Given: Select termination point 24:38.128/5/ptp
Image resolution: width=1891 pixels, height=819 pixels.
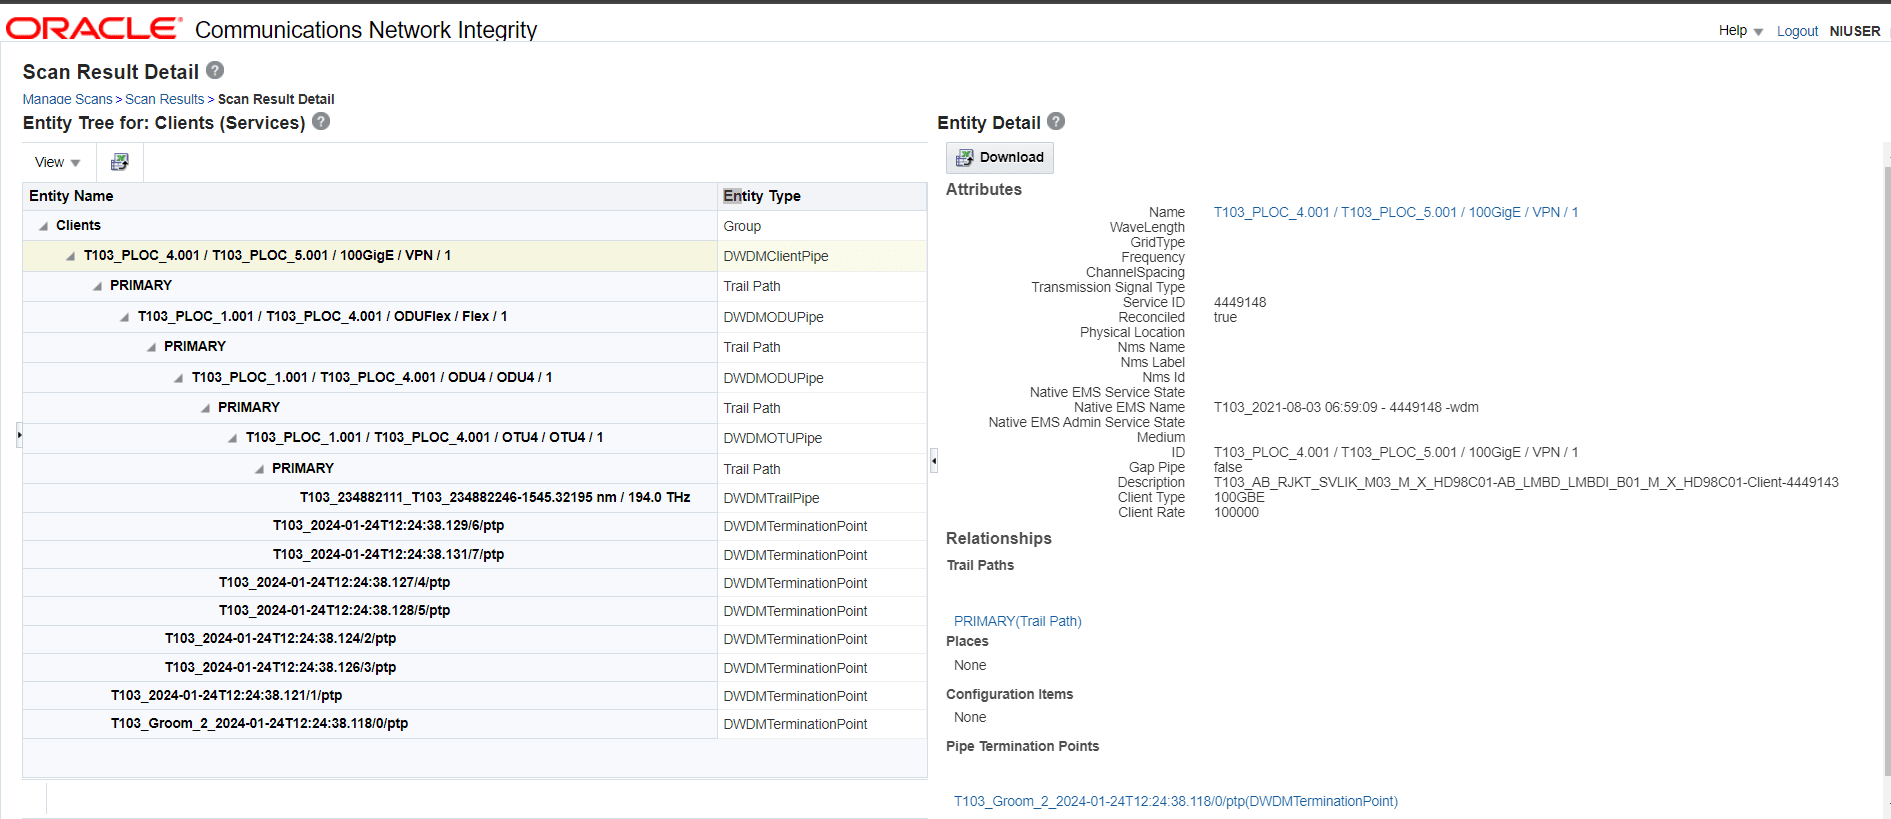Looking at the screenshot, I should click(x=474, y=610).
